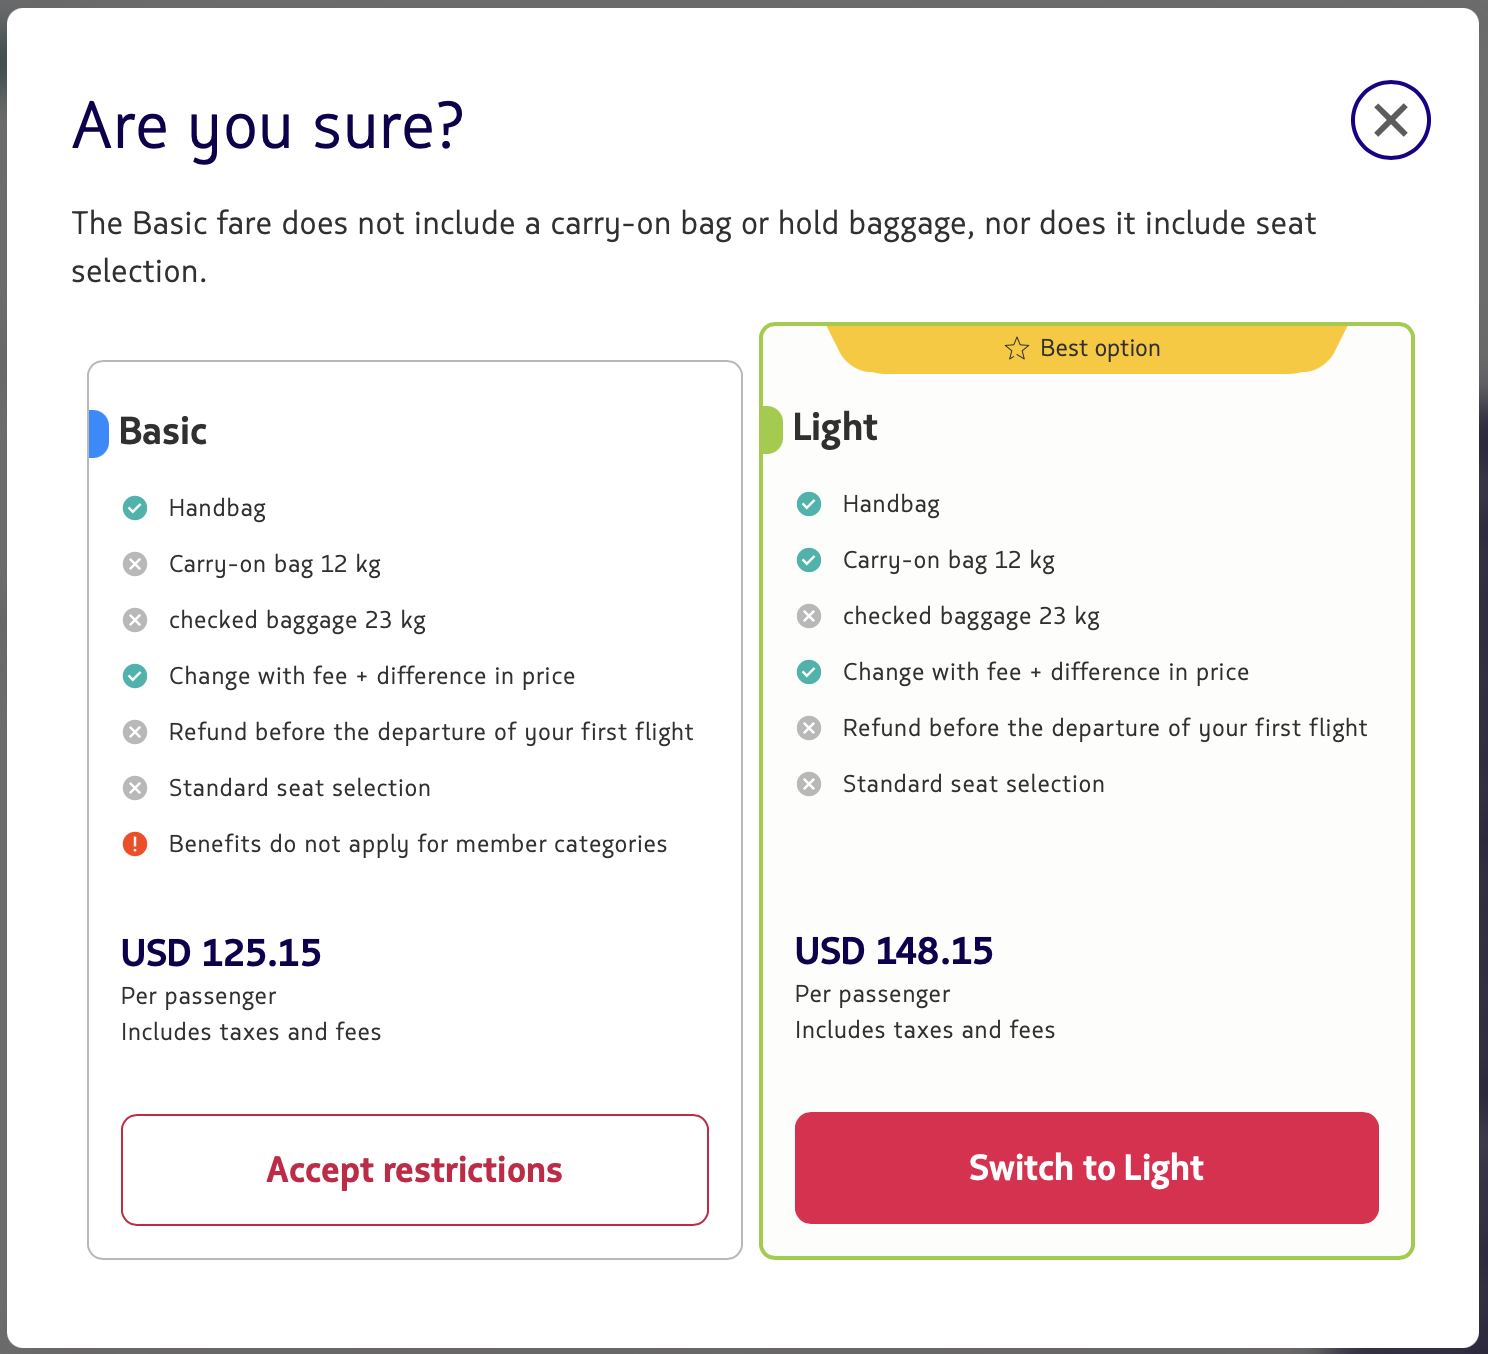Click the green Light color tab marker
The width and height of the screenshot is (1488, 1354).
point(772,430)
